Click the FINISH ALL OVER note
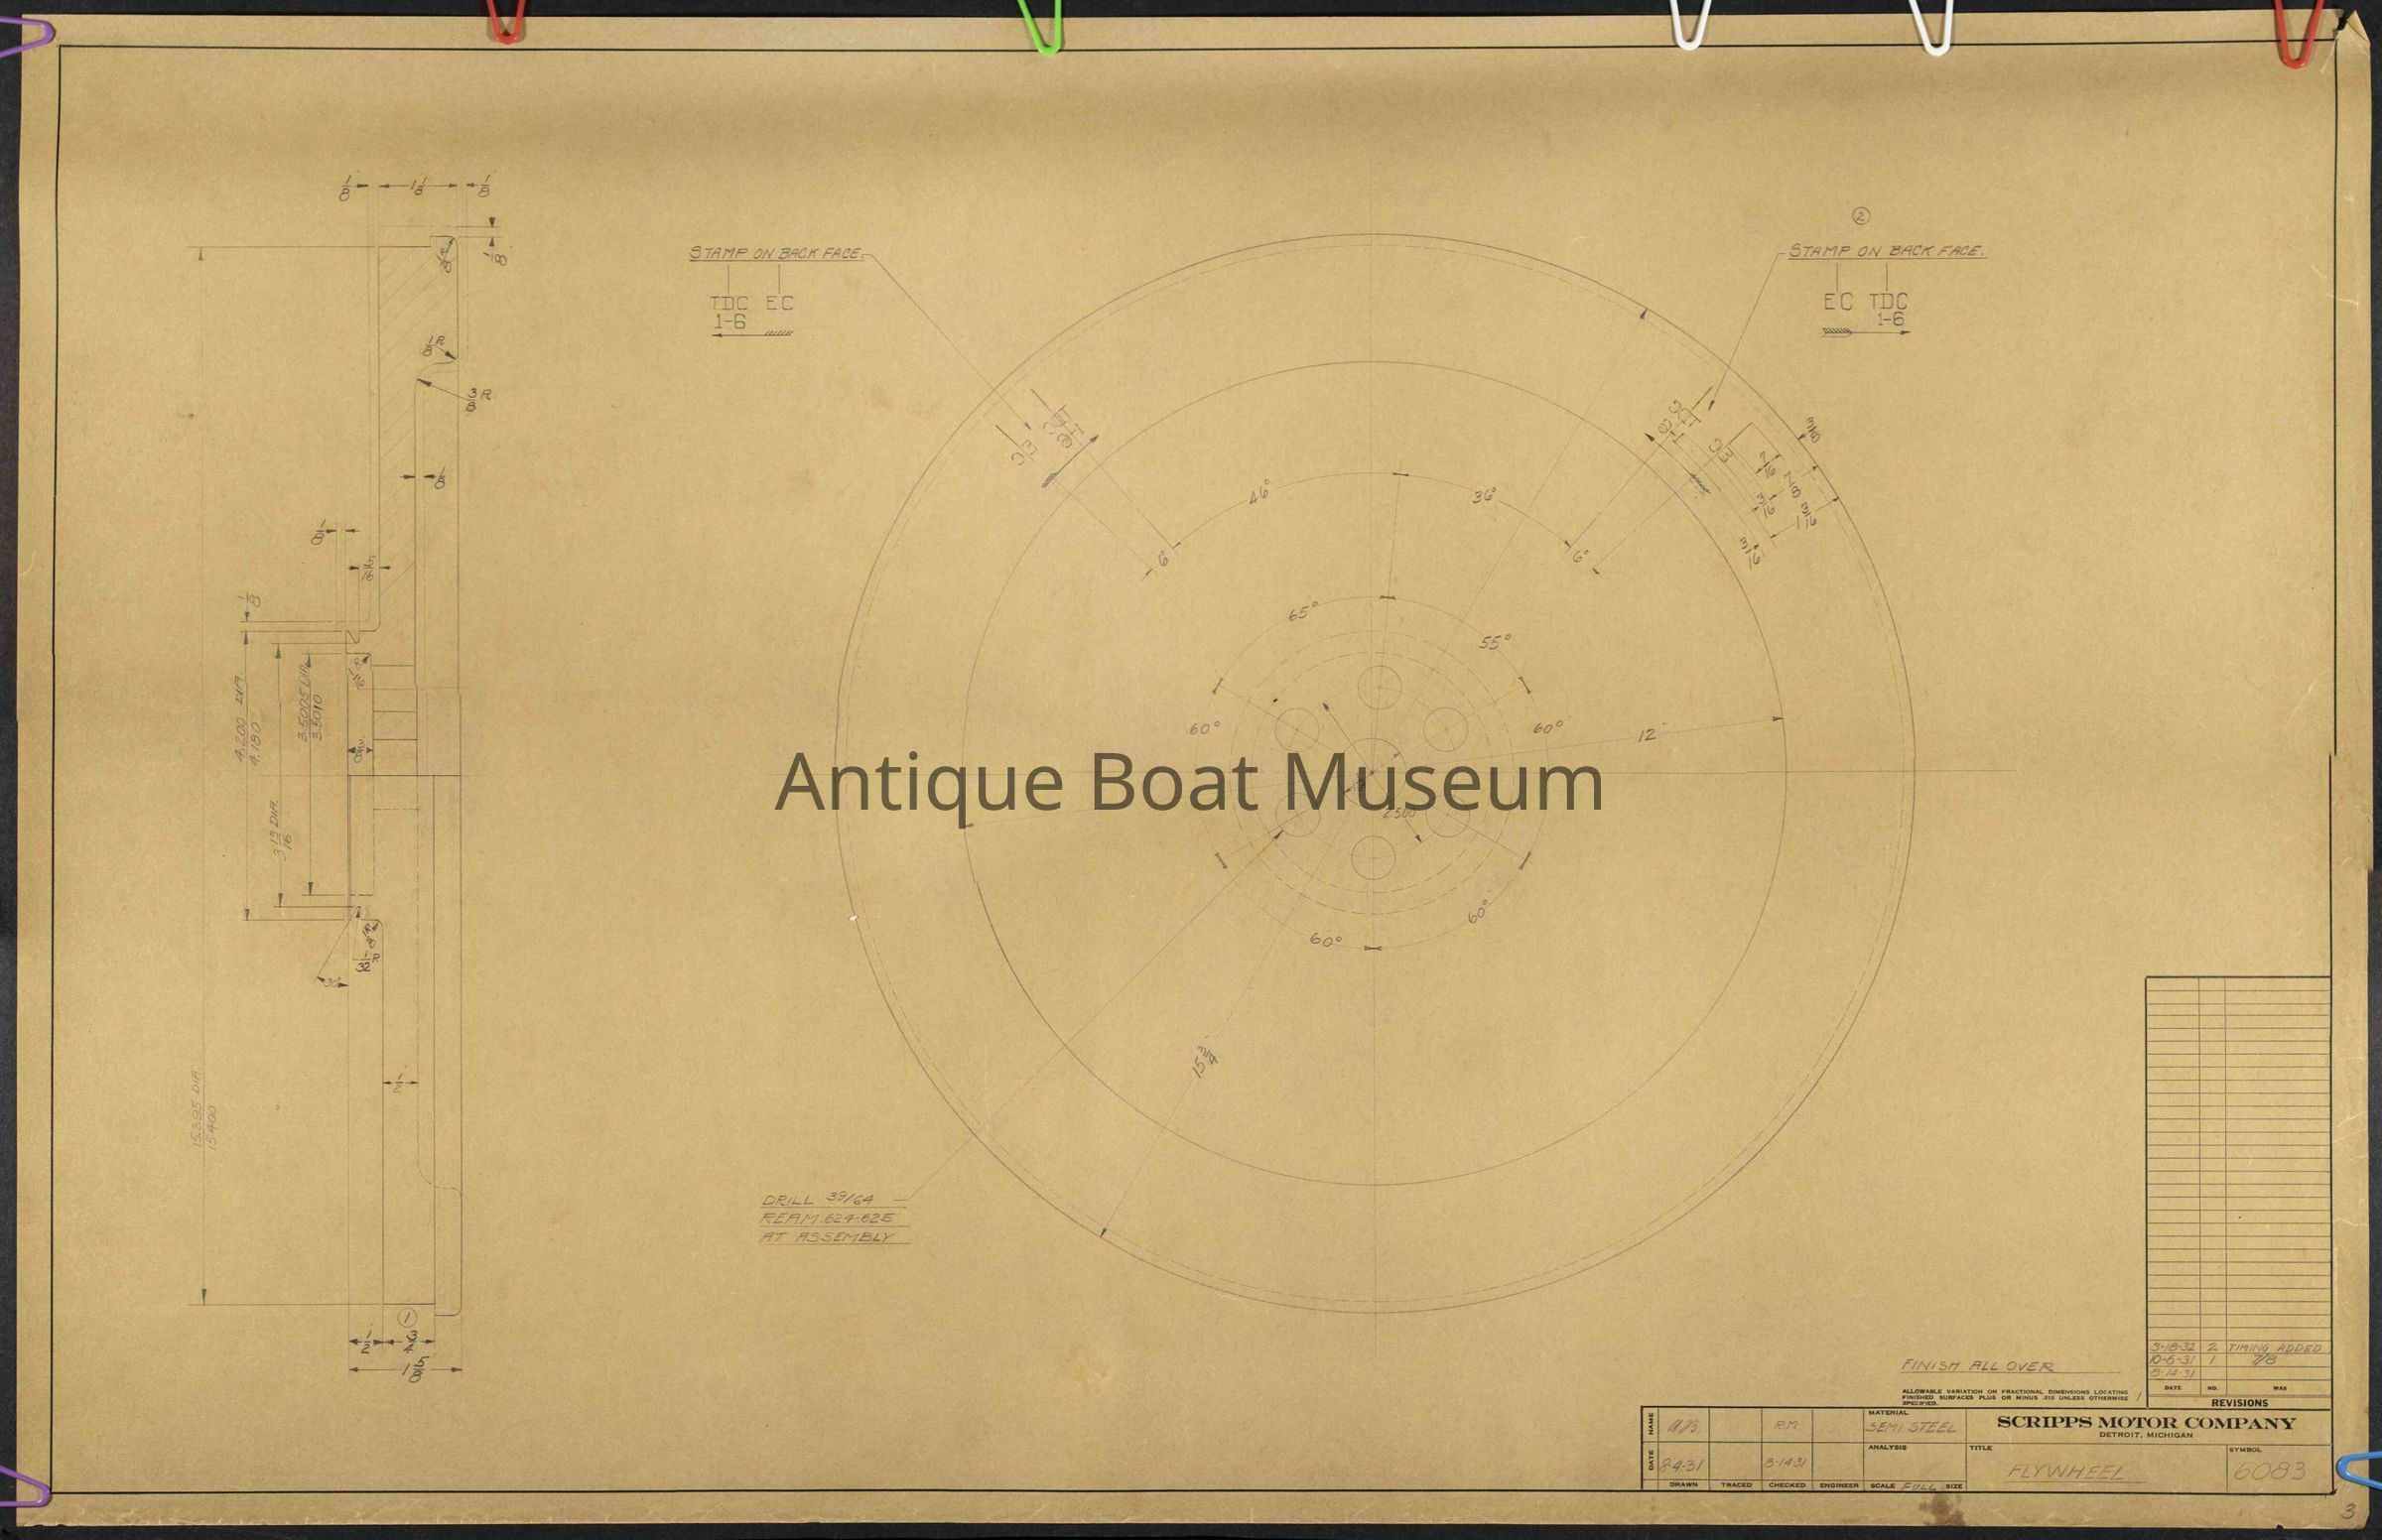The height and width of the screenshot is (1540, 2382). pos(1977,1366)
